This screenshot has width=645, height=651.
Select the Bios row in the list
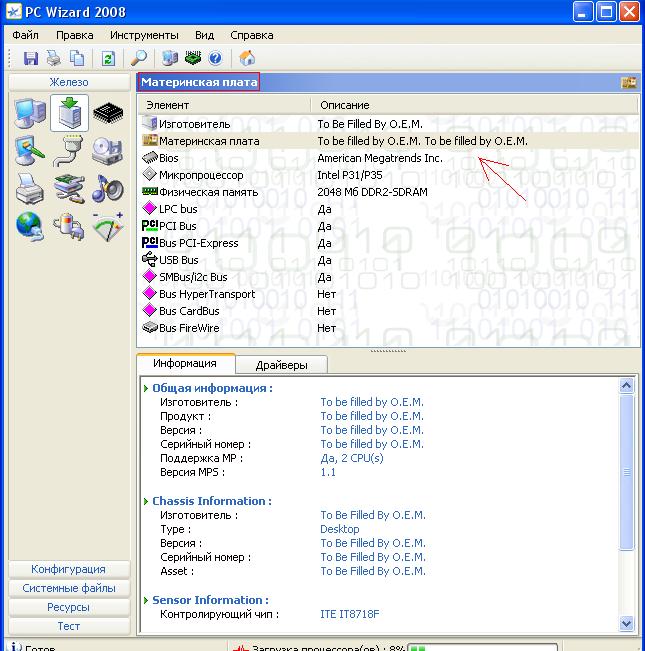[169, 158]
